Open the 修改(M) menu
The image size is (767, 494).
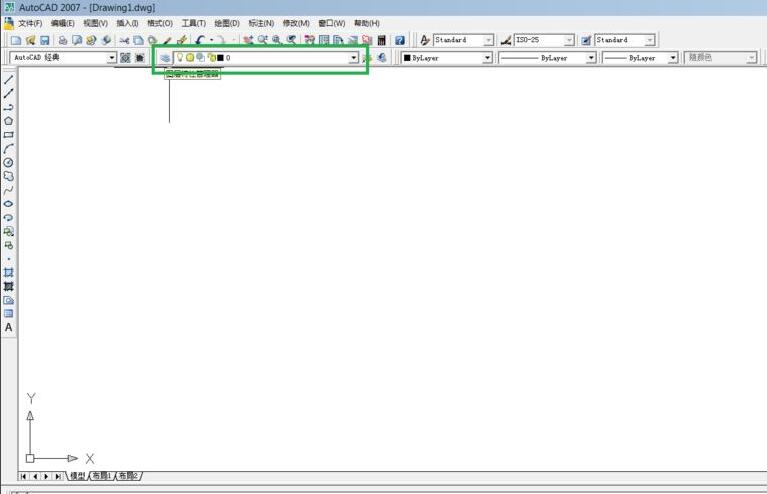296,23
